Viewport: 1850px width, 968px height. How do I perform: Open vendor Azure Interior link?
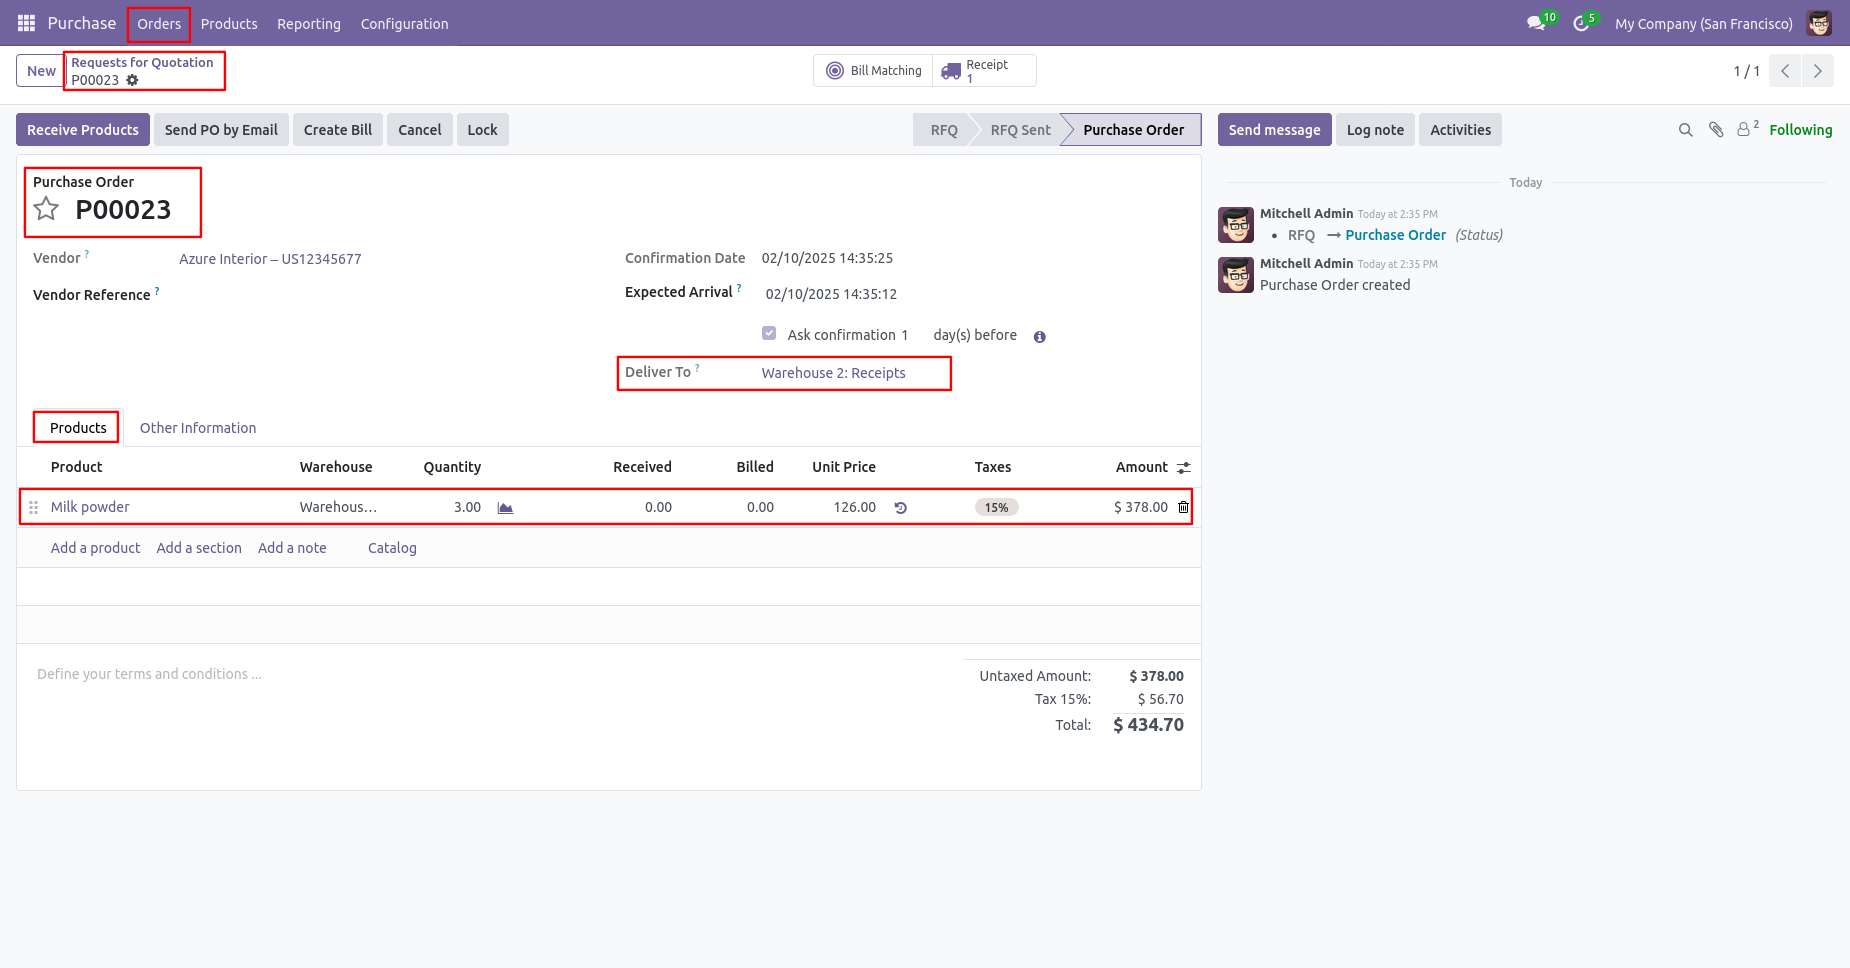pos(270,259)
